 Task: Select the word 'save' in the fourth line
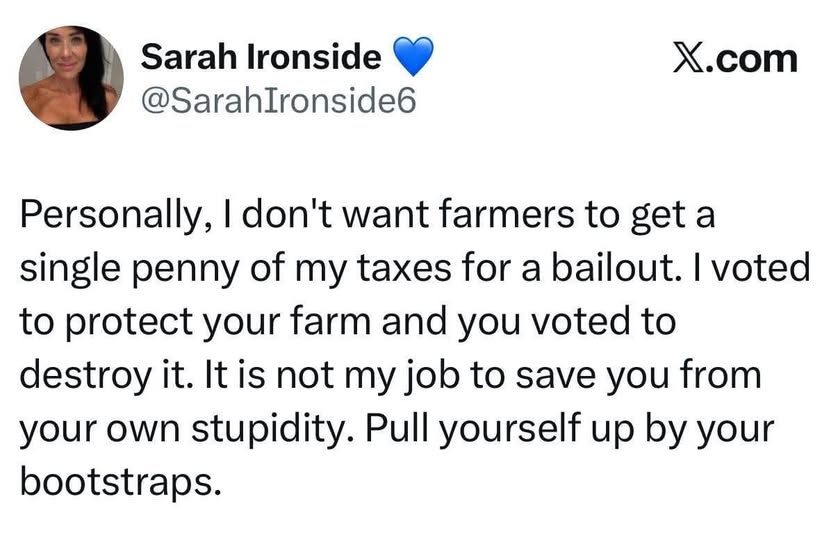(x=555, y=376)
